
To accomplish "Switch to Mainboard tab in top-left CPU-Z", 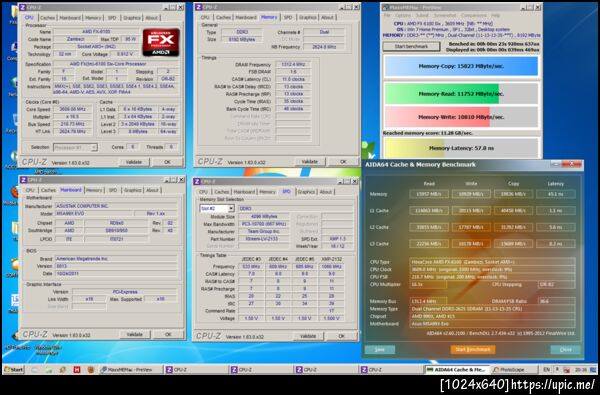I will coord(70,18).
